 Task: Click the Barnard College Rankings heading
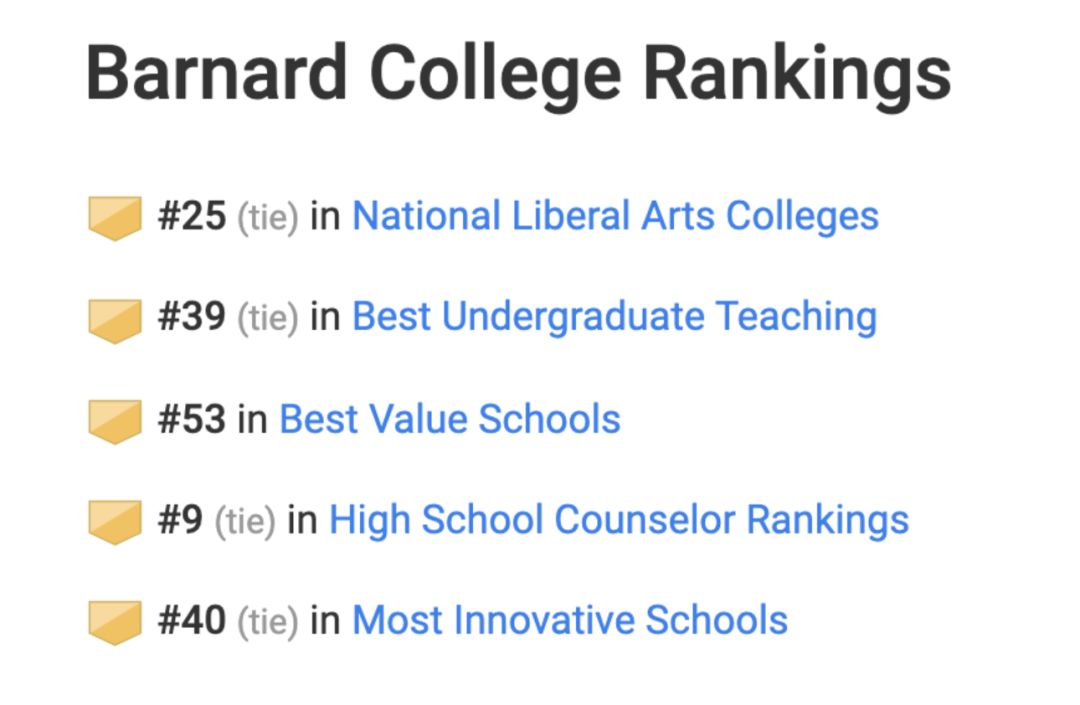point(519,74)
